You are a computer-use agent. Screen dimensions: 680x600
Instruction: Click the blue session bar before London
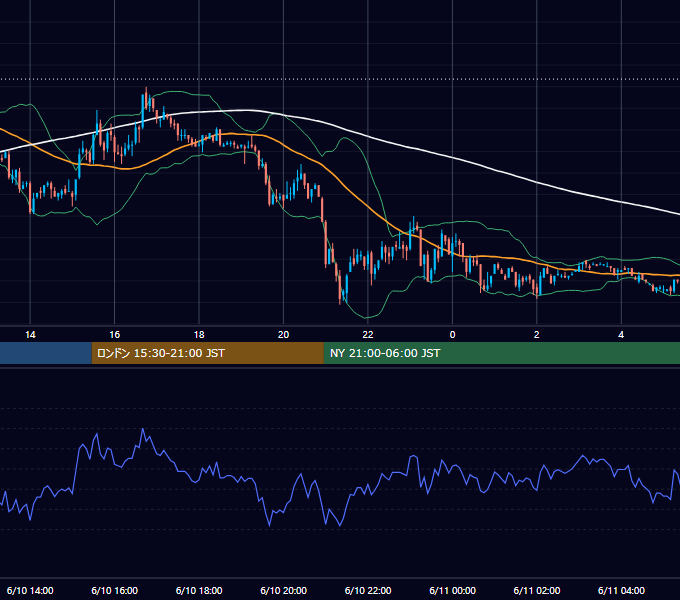46,353
